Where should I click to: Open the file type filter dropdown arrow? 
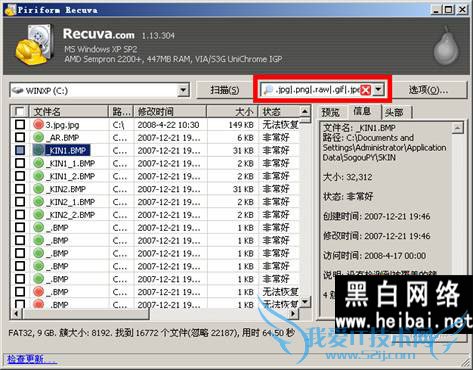pyautogui.click(x=378, y=90)
